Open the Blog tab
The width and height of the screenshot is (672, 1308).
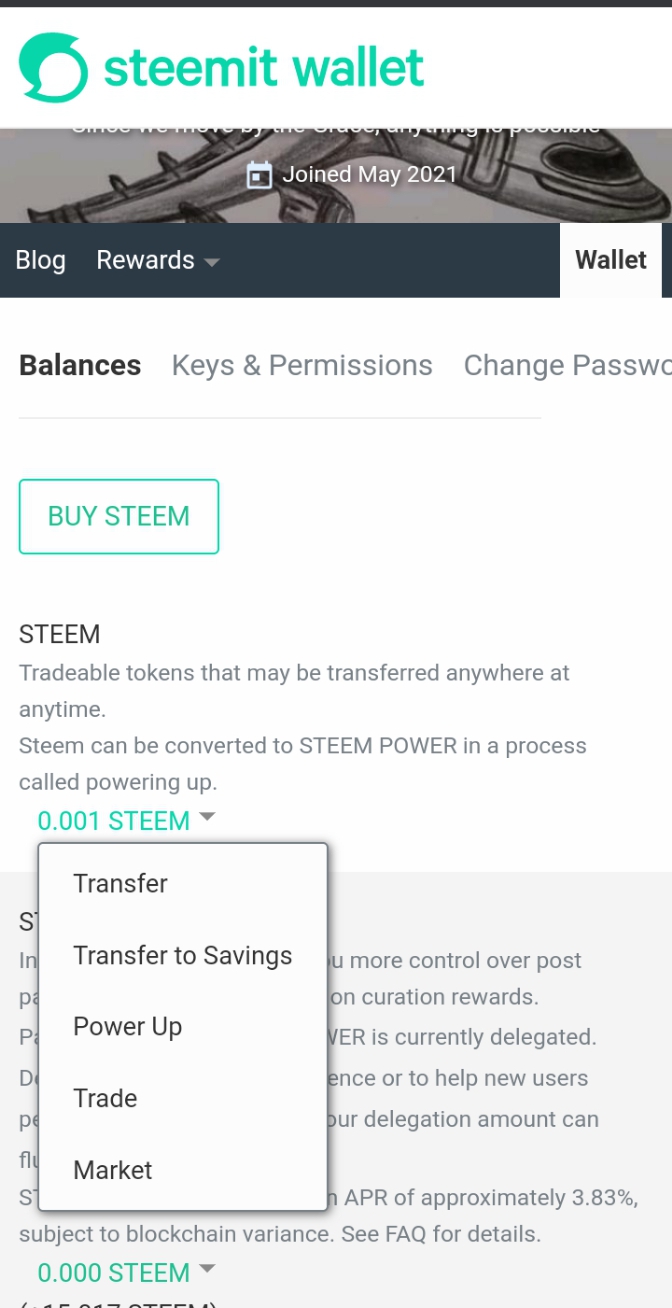point(41,260)
